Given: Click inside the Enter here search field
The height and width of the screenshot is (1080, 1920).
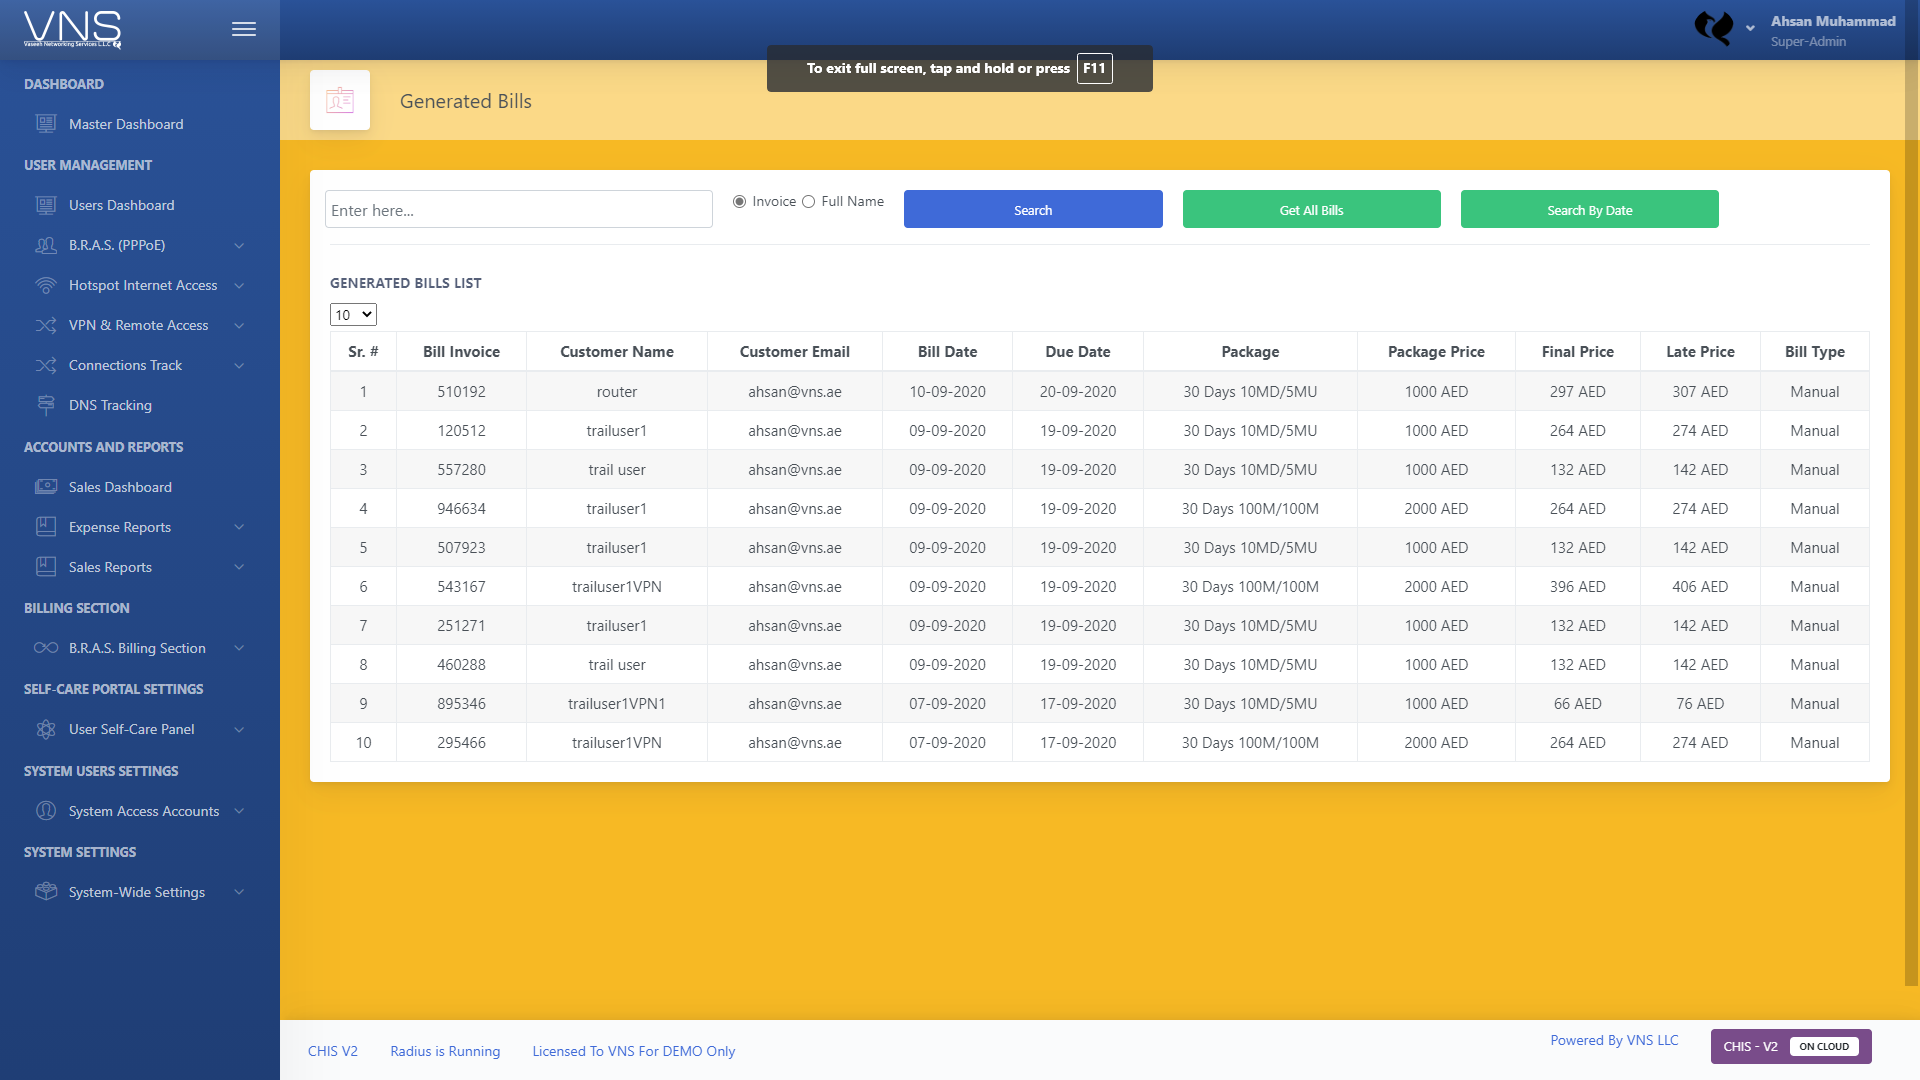Looking at the screenshot, I should (519, 209).
